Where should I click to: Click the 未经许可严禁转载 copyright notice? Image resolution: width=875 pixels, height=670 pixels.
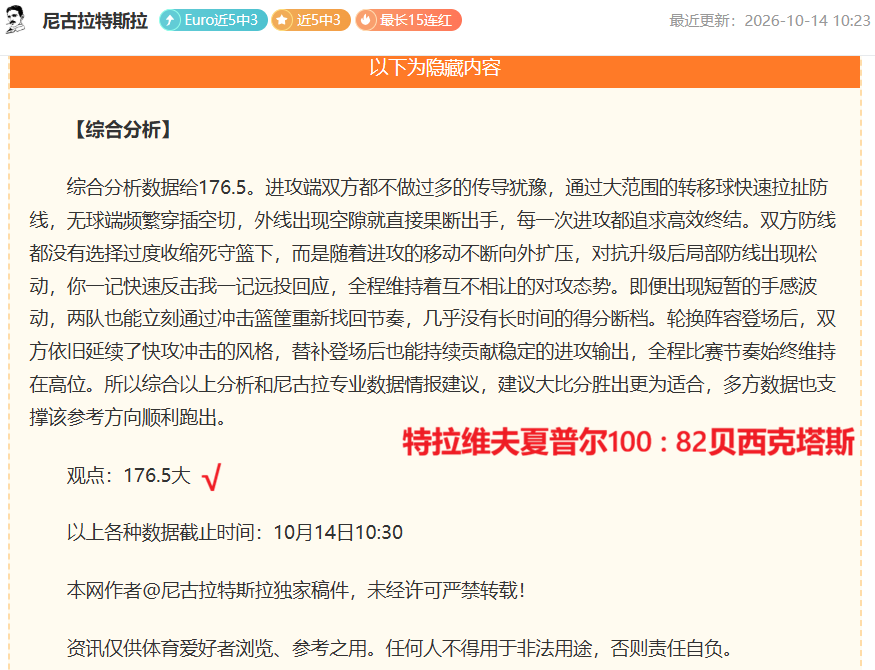[296, 590]
